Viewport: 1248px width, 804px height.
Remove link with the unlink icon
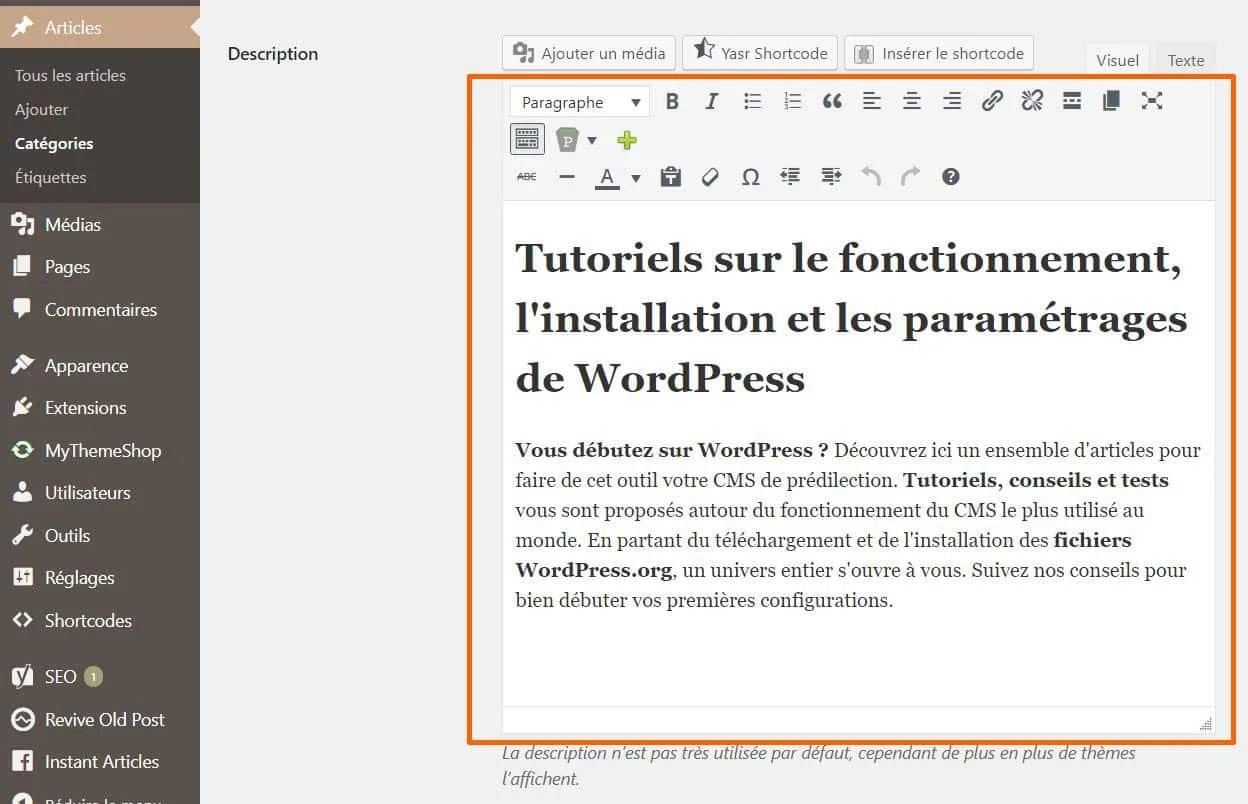[1032, 101]
